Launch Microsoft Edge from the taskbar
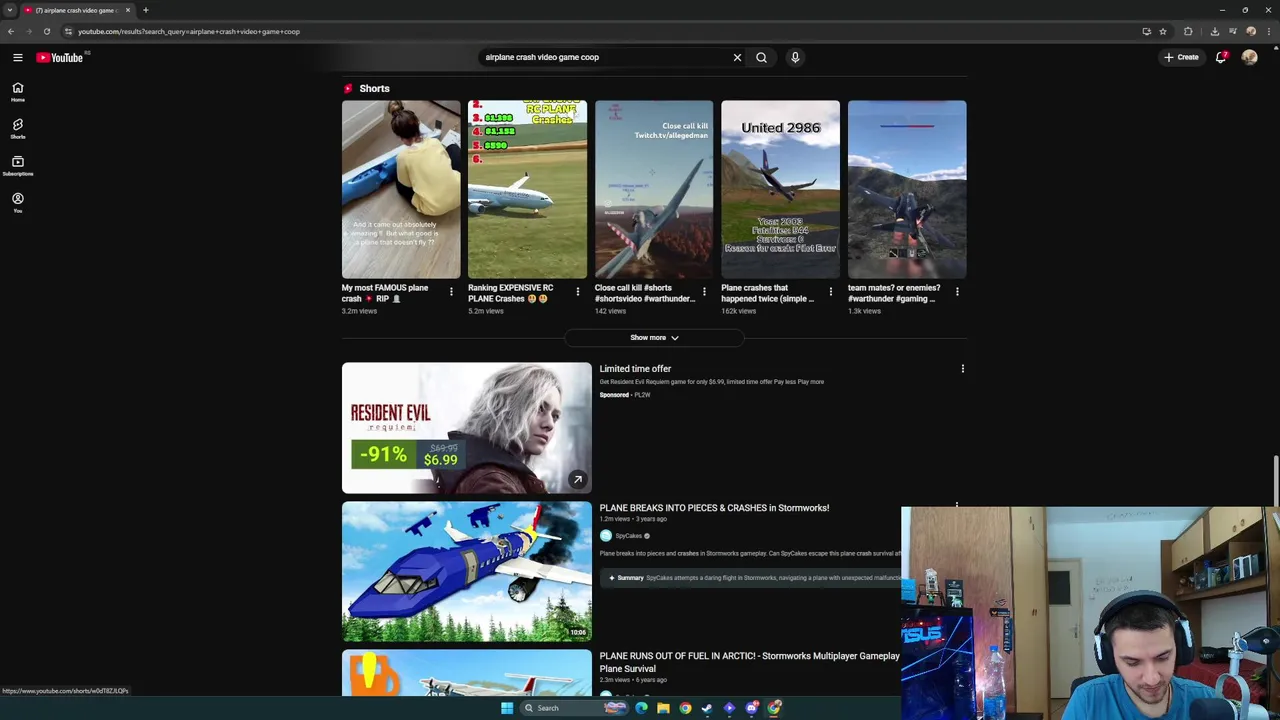 [641, 708]
